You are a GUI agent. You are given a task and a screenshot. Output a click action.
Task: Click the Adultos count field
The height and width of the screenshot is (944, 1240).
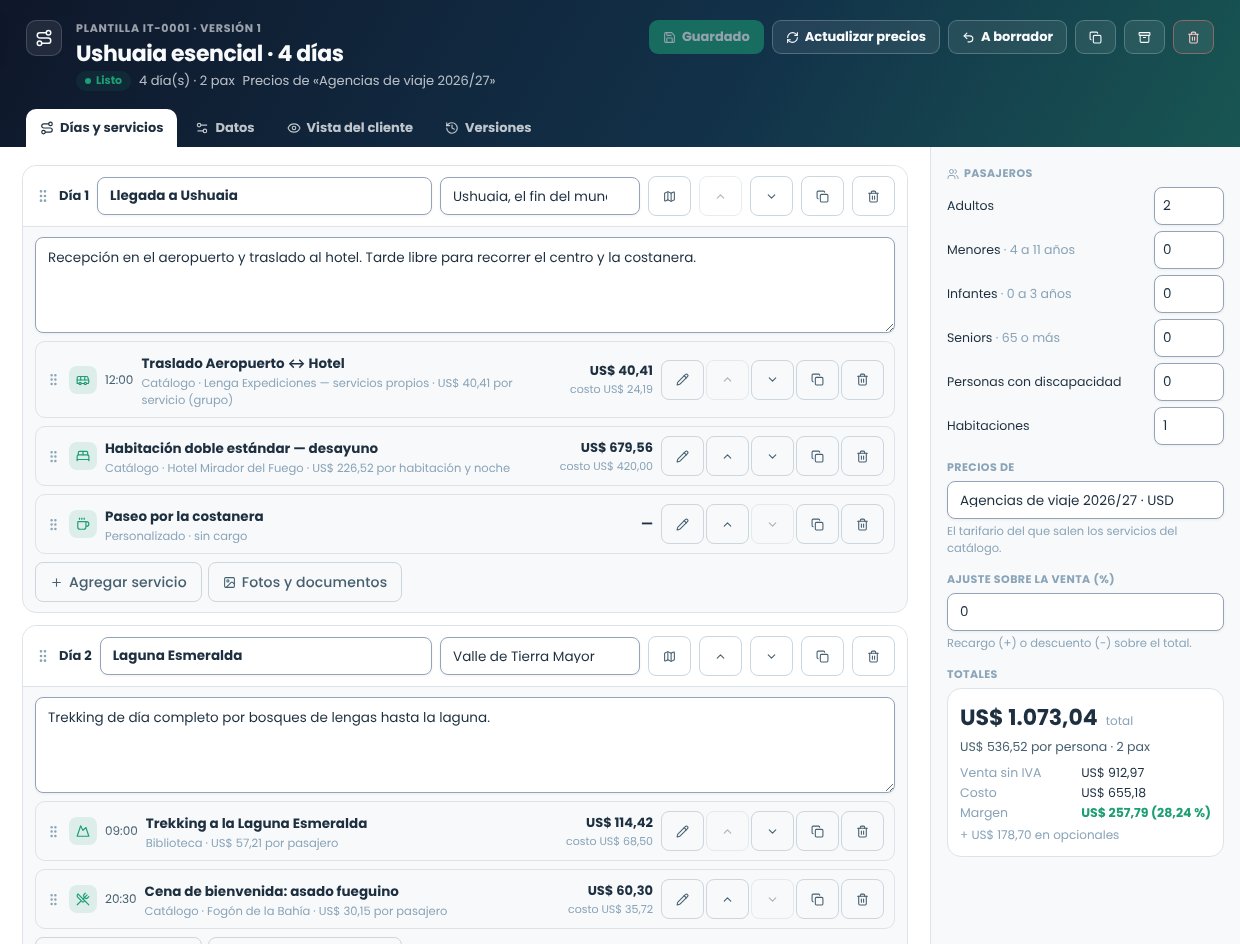[x=1188, y=206]
